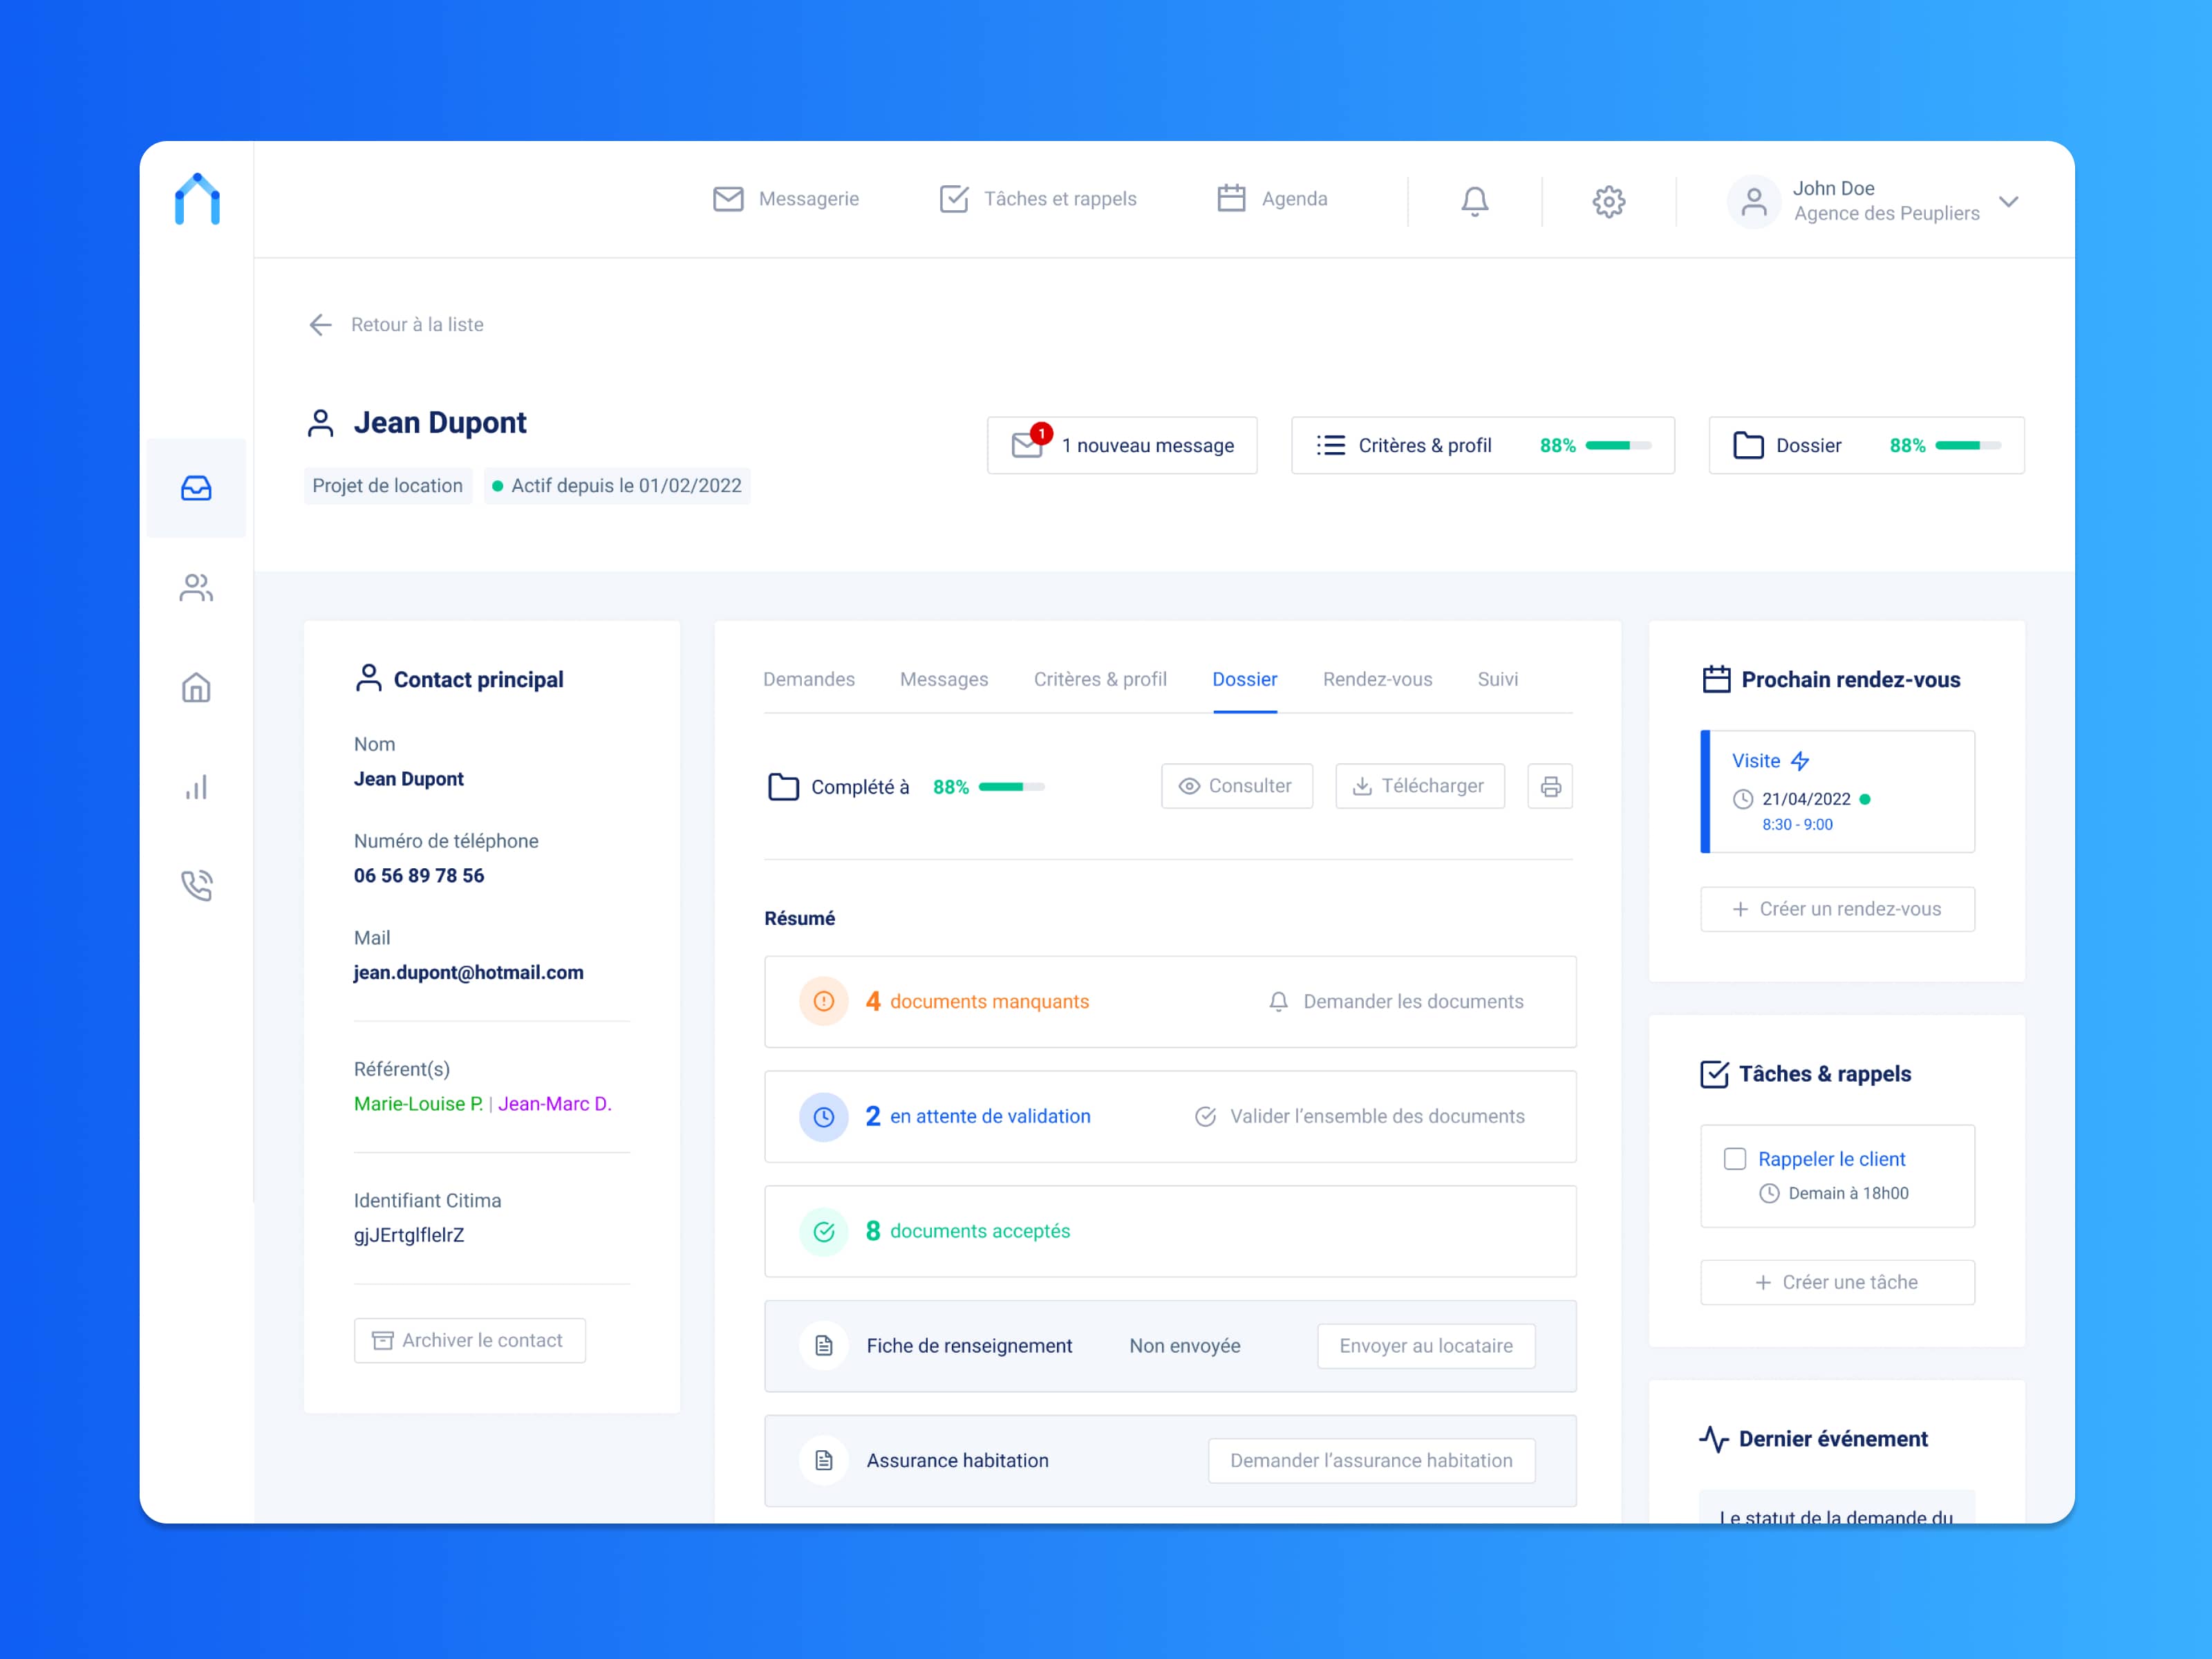Viewport: 2212px width, 1659px height.
Task: Click the orange missing documents alert icon
Action: [x=824, y=1001]
